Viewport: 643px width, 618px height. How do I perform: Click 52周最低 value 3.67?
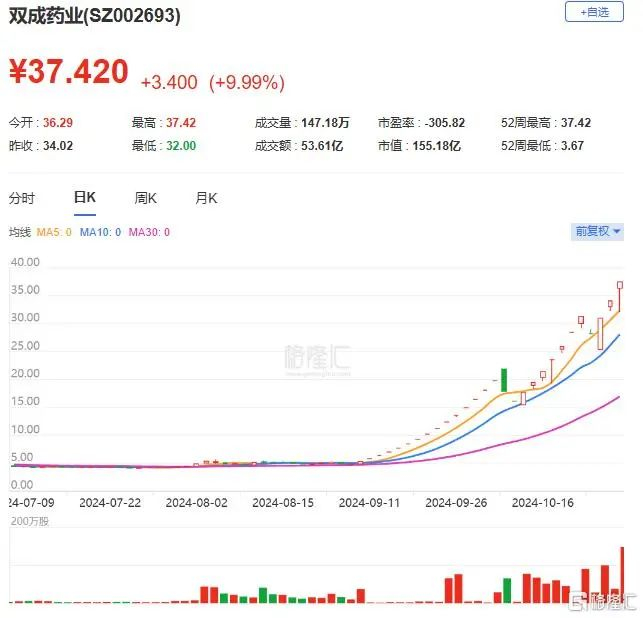tap(572, 146)
